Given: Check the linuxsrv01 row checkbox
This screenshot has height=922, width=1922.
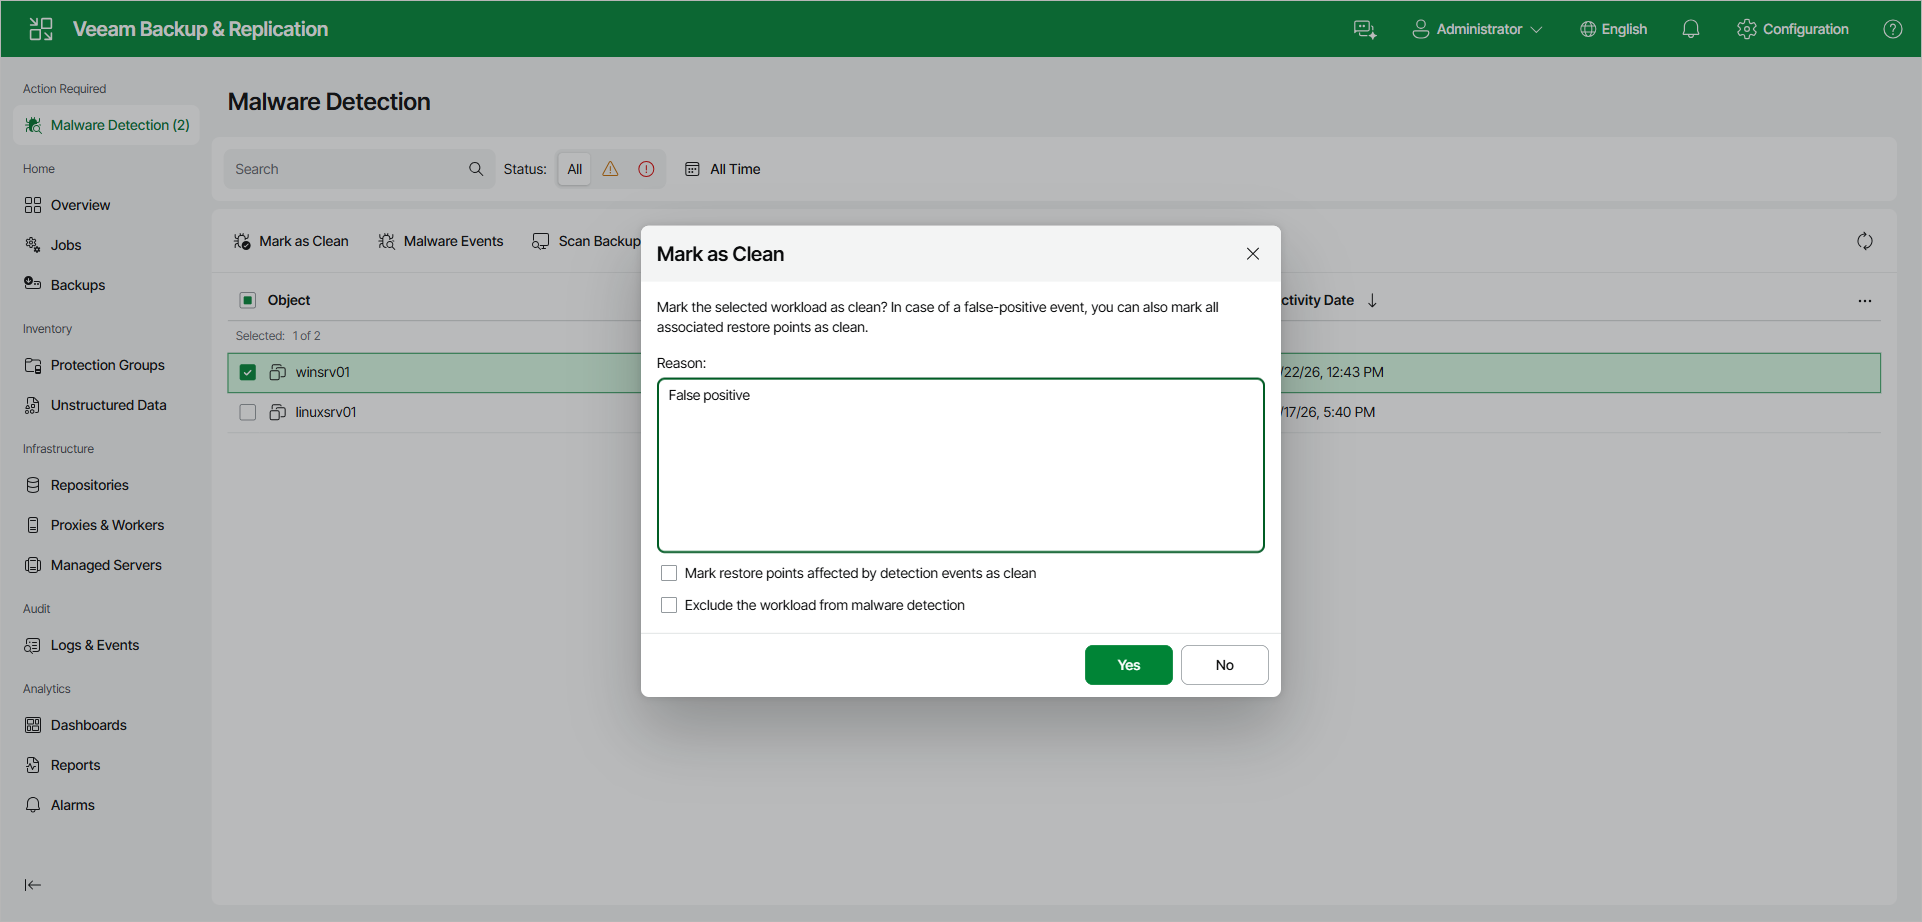Looking at the screenshot, I should tap(248, 412).
